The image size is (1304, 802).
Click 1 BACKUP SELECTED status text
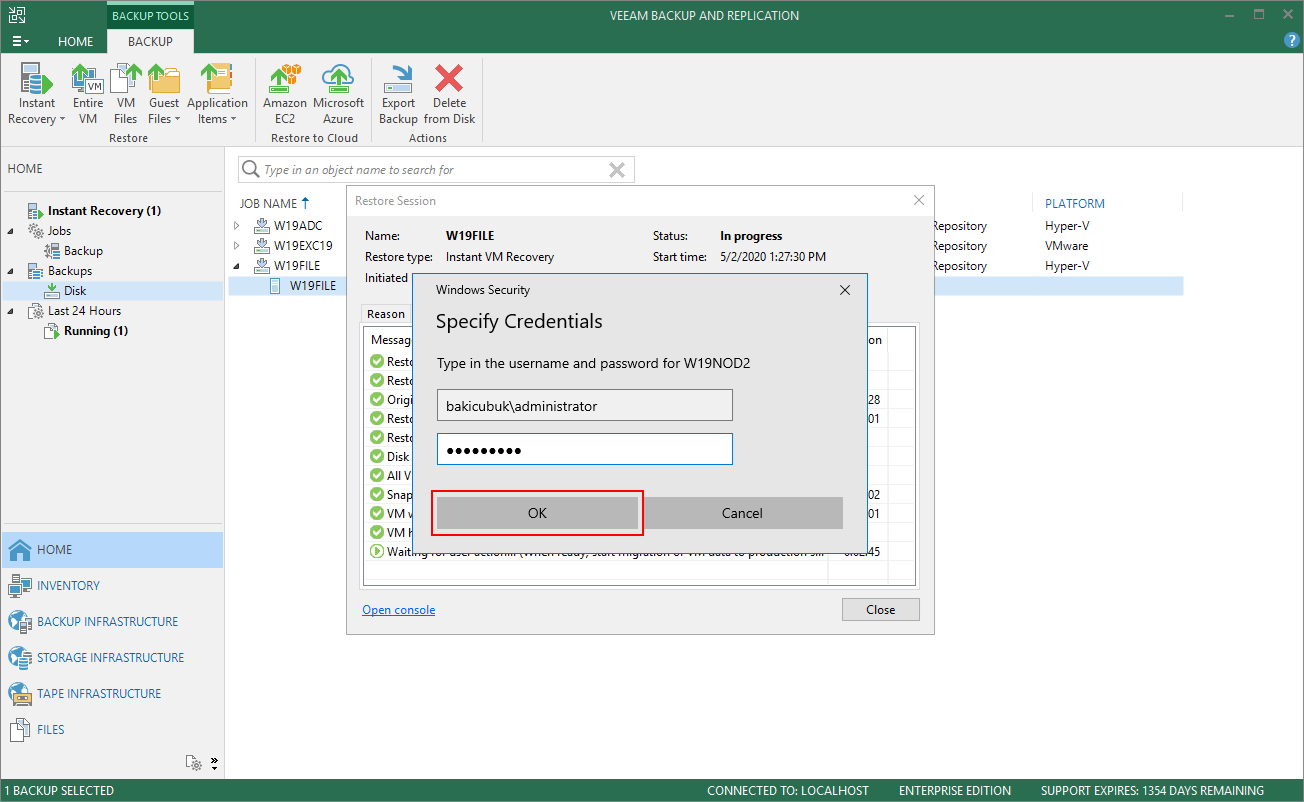[59, 791]
